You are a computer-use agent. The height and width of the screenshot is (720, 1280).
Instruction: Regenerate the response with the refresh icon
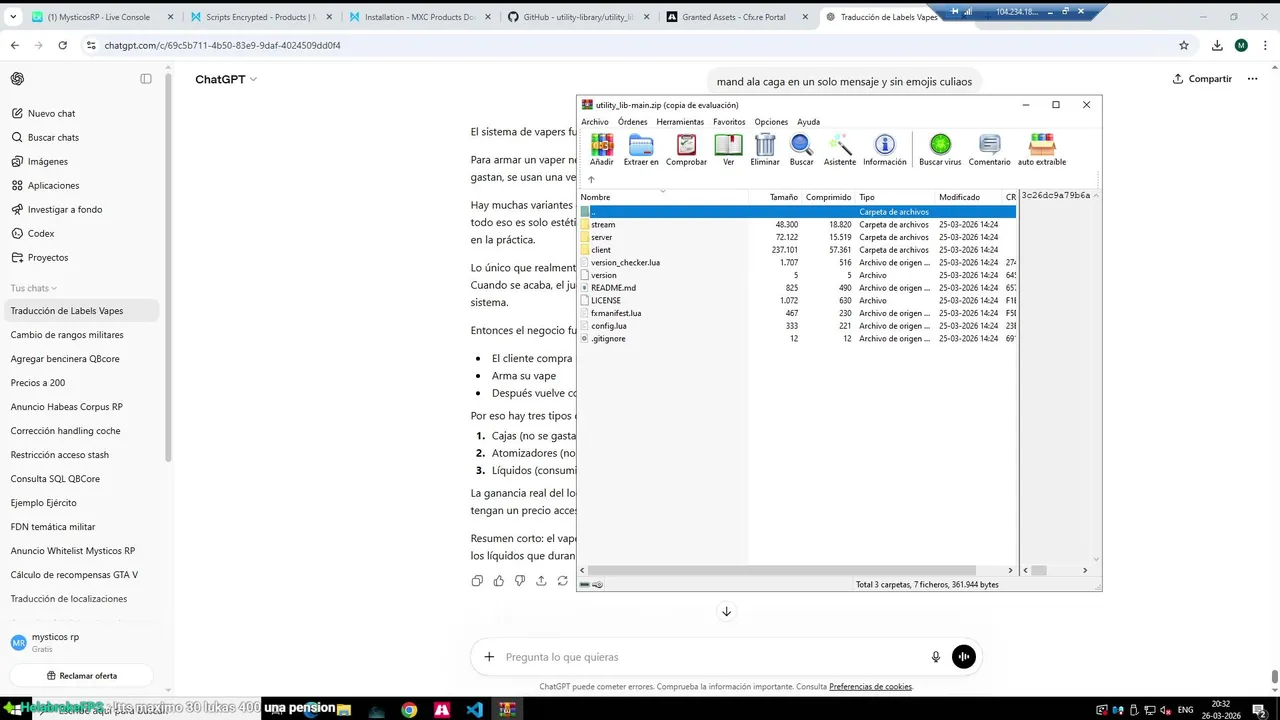pos(563,581)
